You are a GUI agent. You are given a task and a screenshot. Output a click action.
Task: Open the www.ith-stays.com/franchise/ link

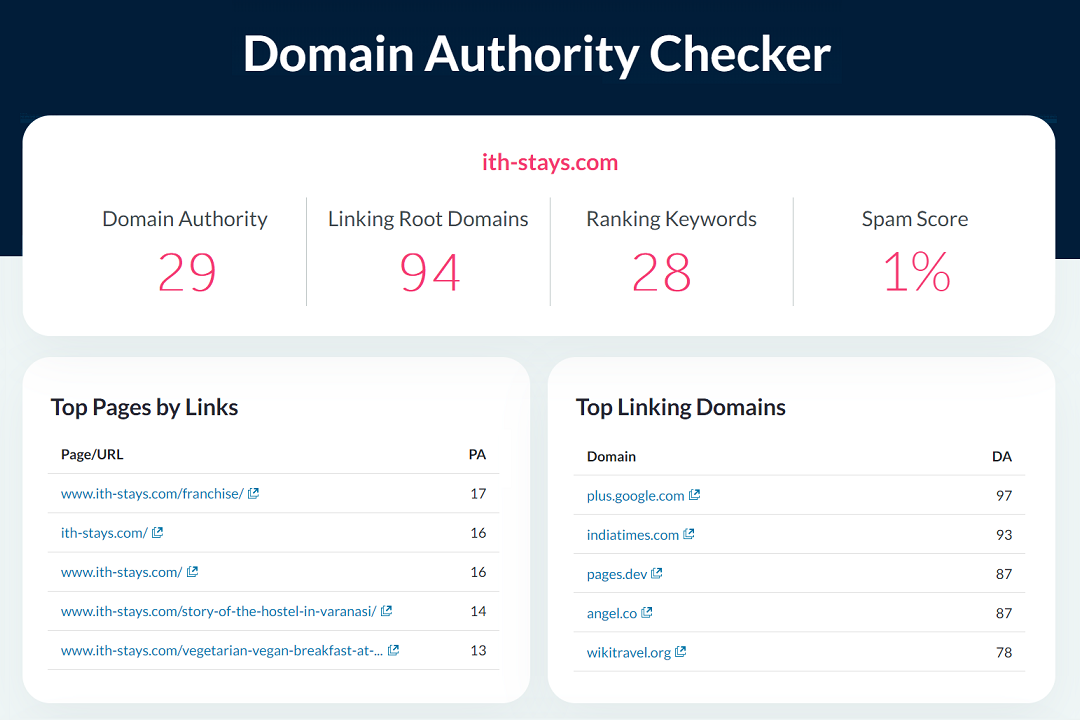point(152,494)
